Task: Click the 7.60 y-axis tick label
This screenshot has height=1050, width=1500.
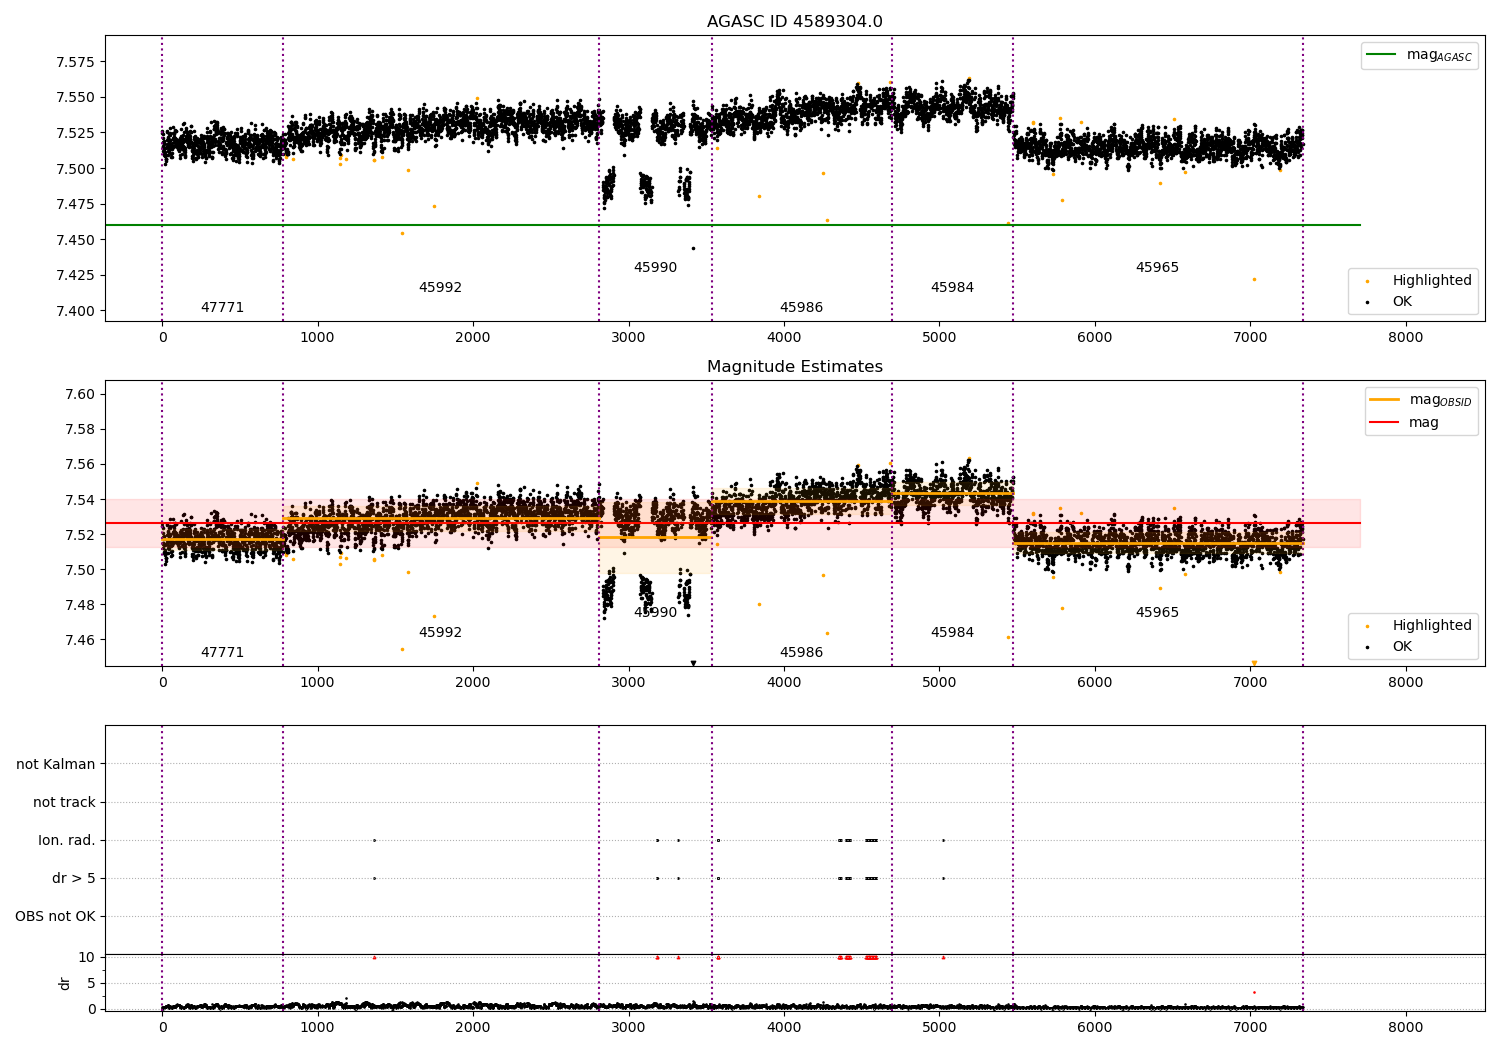Action: pos(80,395)
